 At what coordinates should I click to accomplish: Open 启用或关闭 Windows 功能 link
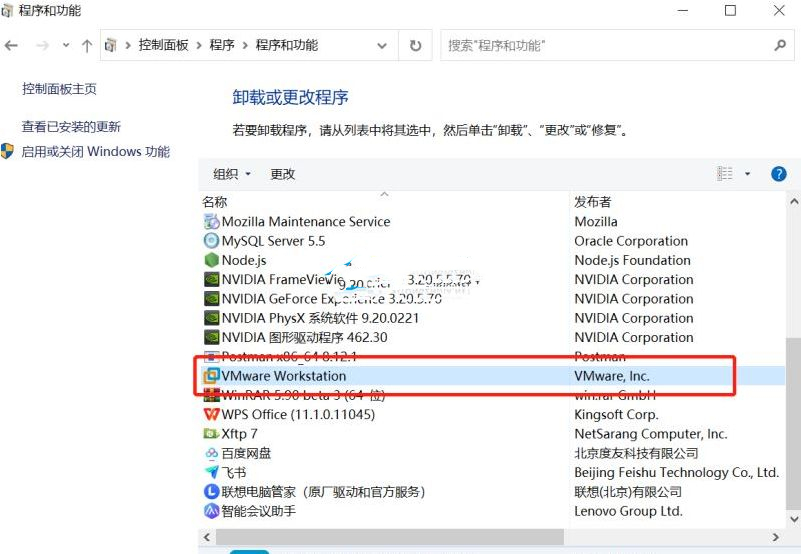(x=96, y=152)
